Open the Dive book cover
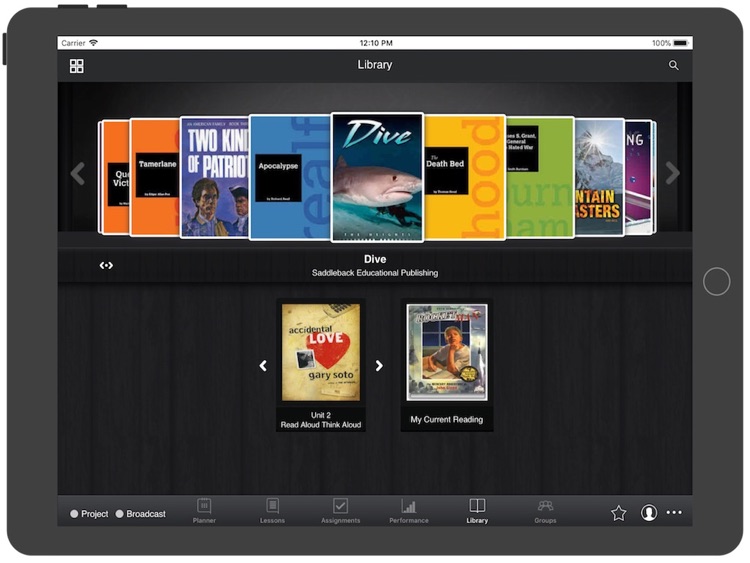This screenshot has height=563, width=750. 377,177
